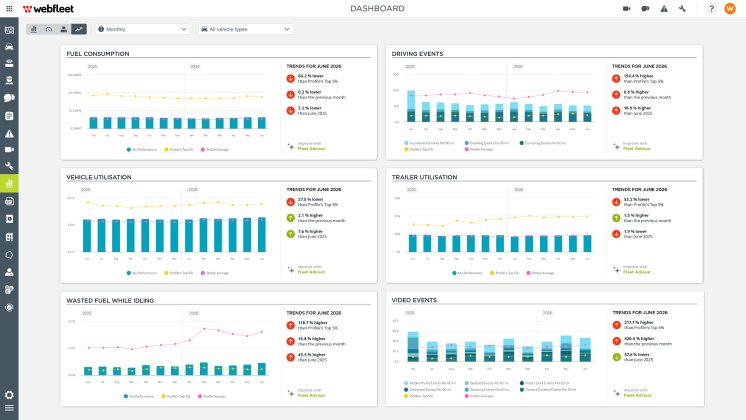Open the circular target sidebar icon
Viewport: 746px width, 420px height.
tap(9, 308)
